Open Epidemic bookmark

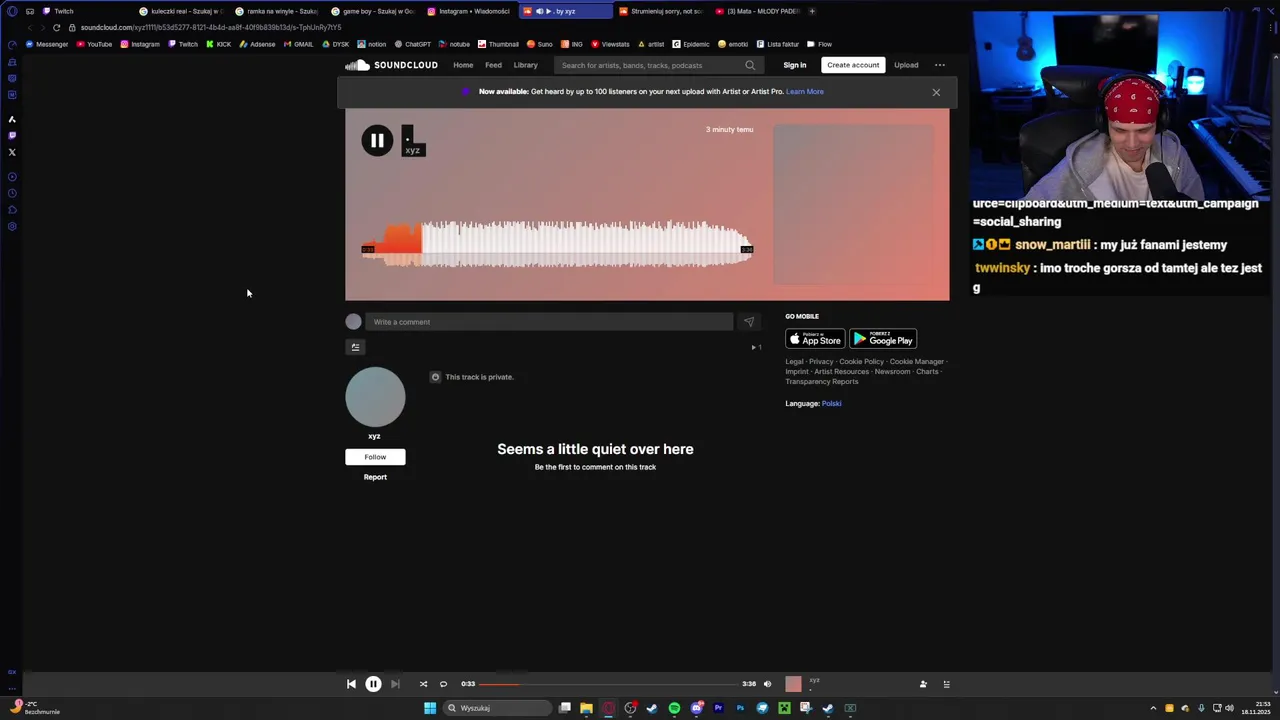tap(691, 44)
